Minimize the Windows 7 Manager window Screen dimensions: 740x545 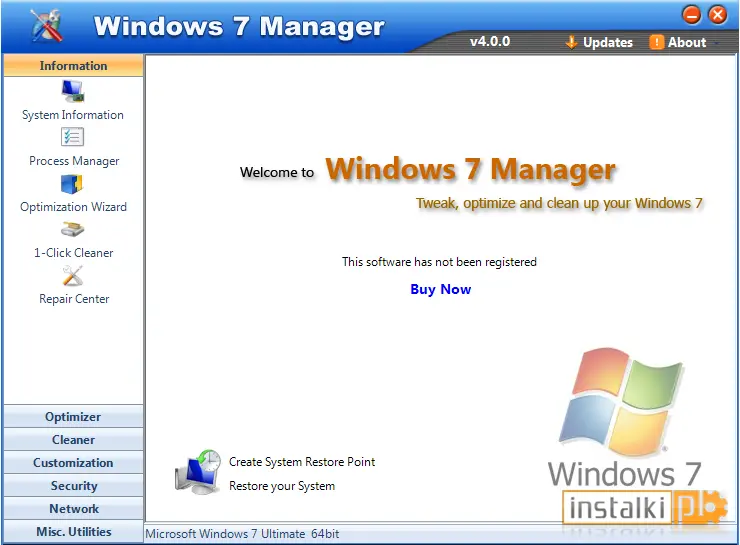692,15
